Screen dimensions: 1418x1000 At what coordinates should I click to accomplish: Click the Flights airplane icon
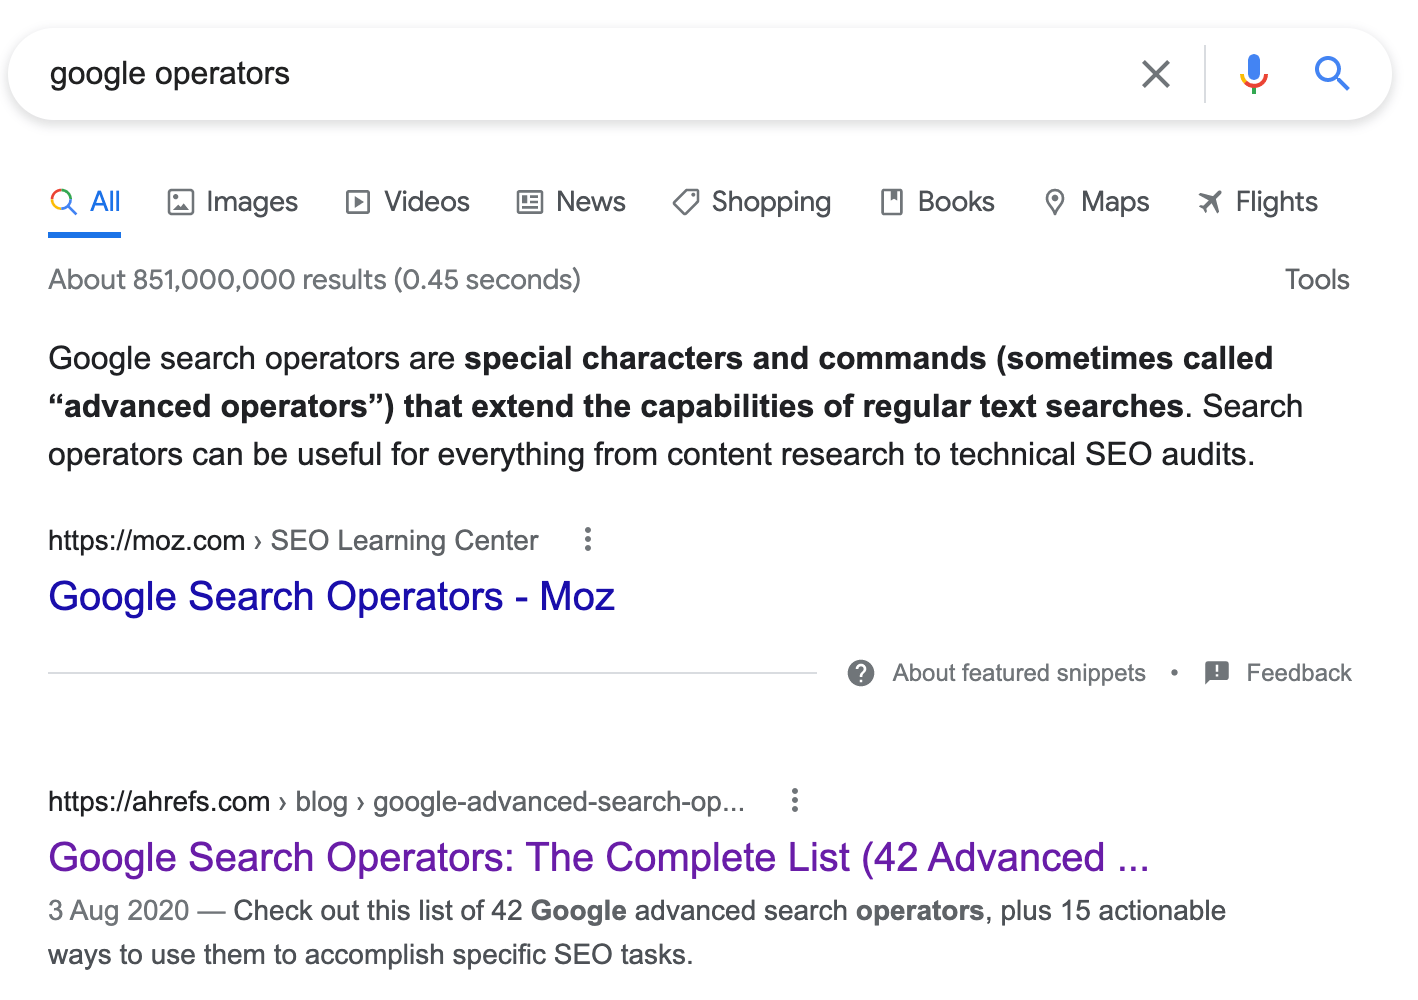[x=1209, y=201]
